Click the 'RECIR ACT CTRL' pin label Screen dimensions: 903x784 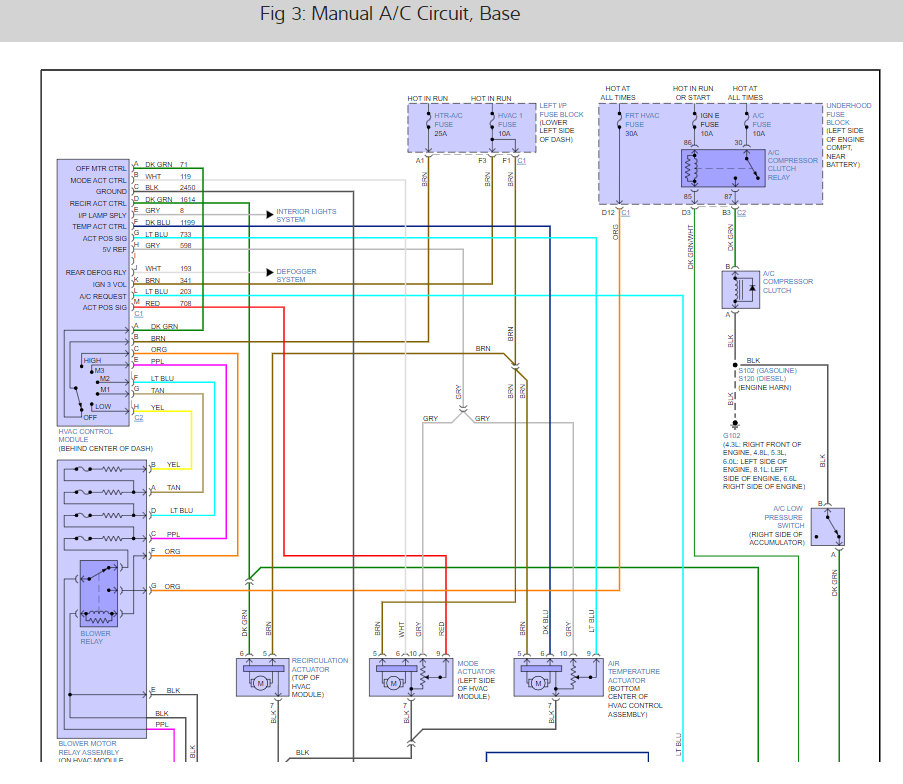(97, 203)
